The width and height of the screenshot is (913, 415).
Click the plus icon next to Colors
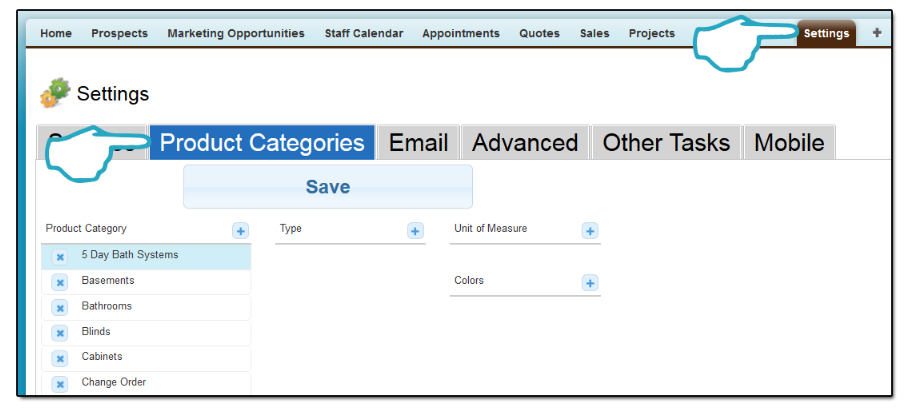(590, 283)
